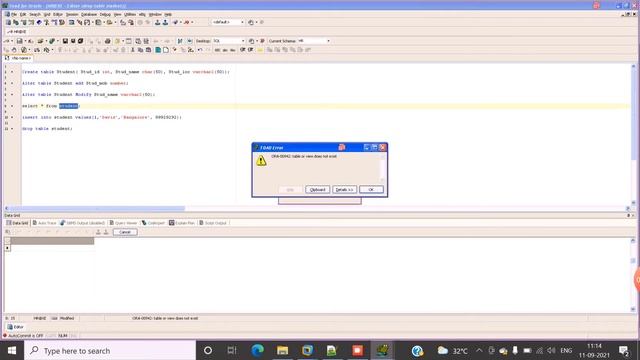This screenshot has width=640, height=360.
Task: Click the help question mark icon in taskbar
Action: coord(417,351)
